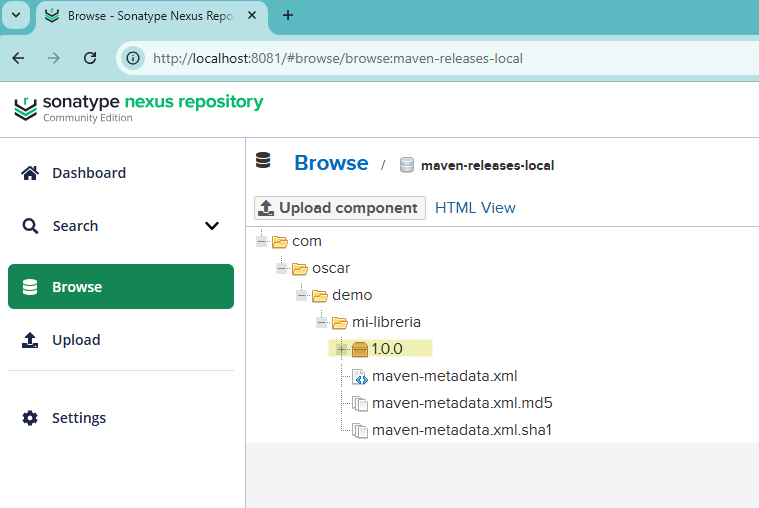Viewport: 759px width, 508px height.
Task: Click the mi-libreria folder icon
Action: [339, 323]
